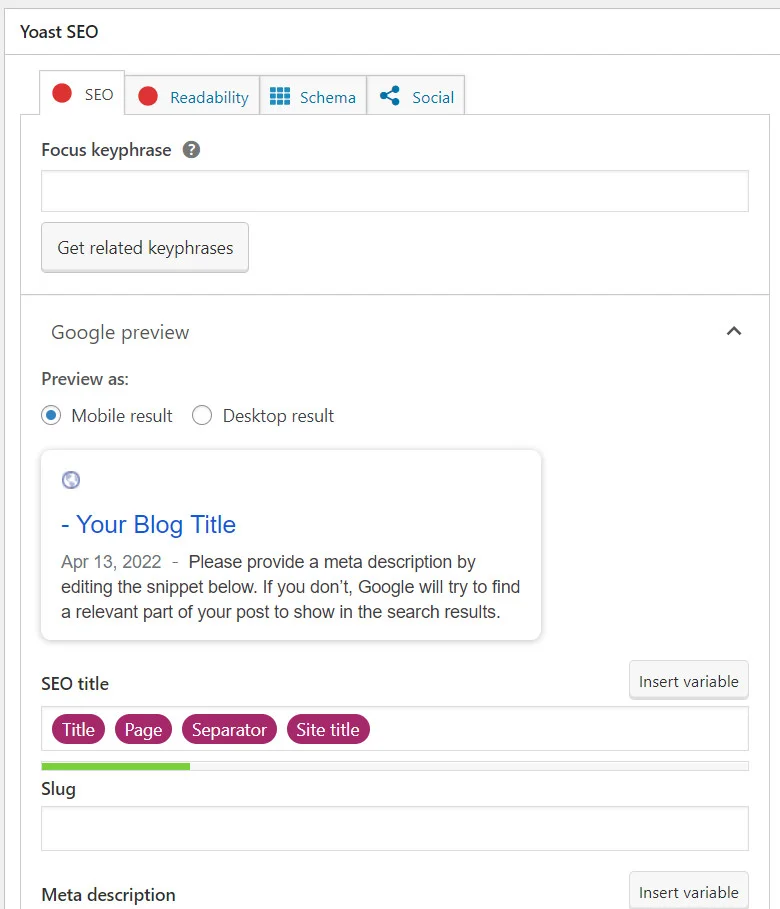Select the Mobile result radio button
Screen dimensions: 780x909
click(x=50, y=415)
